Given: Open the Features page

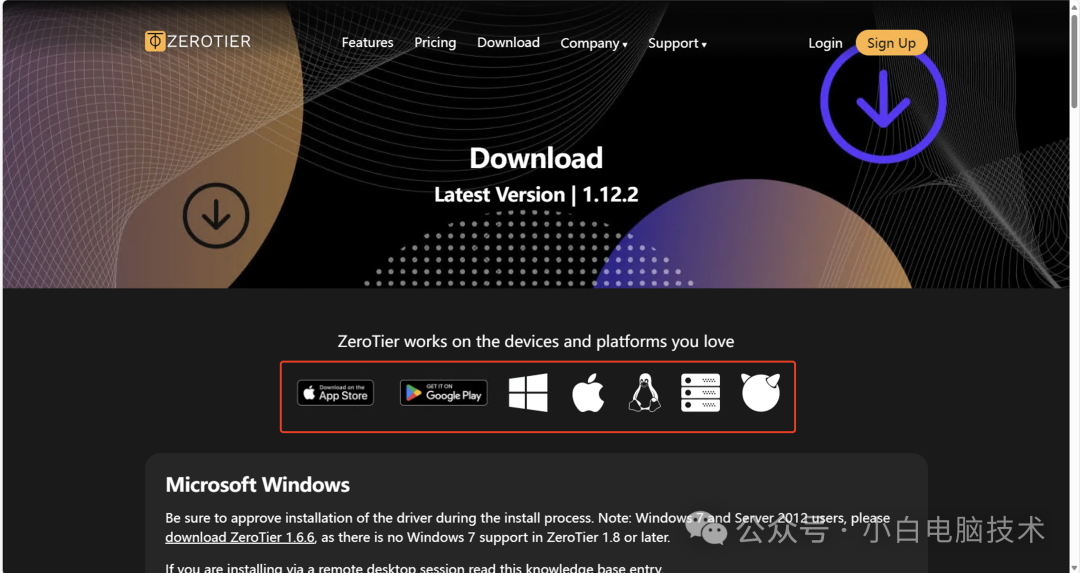Looking at the screenshot, I should pos(367,43).
